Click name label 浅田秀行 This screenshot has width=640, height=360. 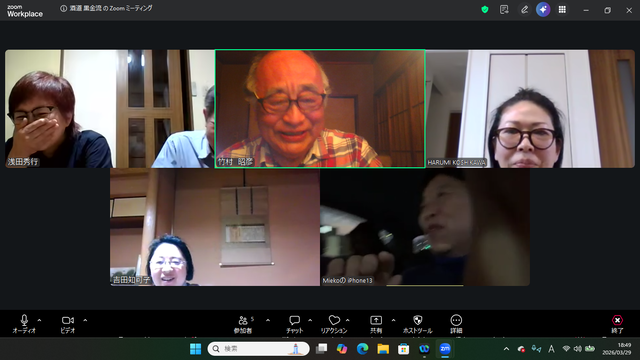point(23,162)
